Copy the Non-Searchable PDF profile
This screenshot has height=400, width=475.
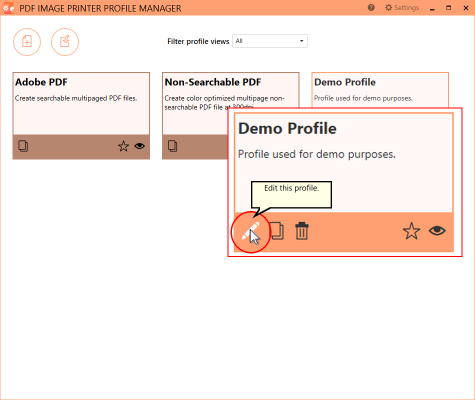172,146
